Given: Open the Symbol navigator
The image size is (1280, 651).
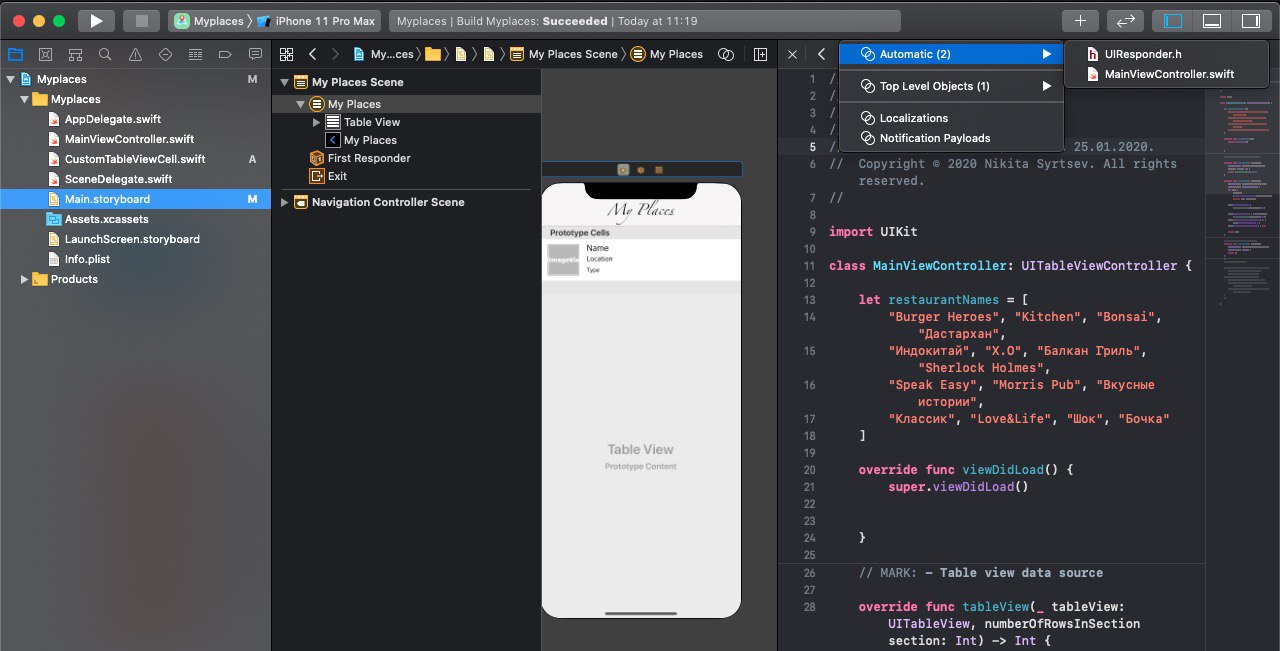Looking at the screenshot, I should [75, 54].
